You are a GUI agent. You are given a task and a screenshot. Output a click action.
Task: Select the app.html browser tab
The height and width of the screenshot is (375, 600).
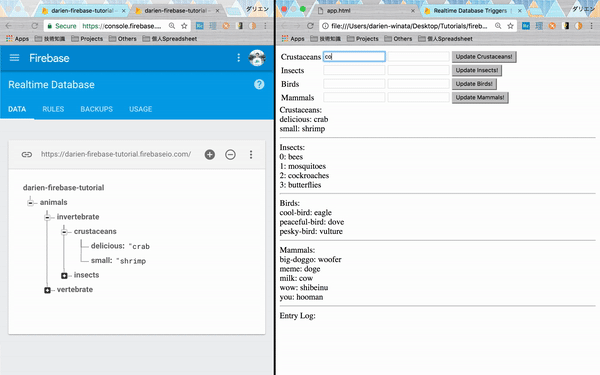[365, 11]
